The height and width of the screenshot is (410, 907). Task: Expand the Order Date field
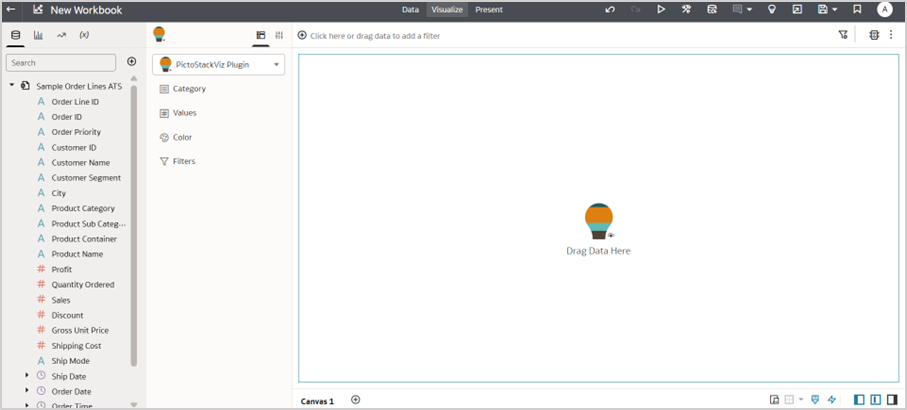27,391
